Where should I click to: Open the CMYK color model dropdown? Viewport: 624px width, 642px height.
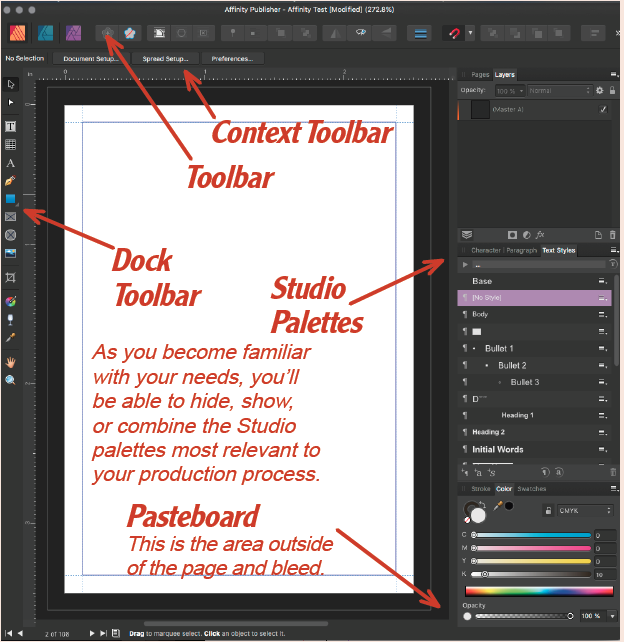[586, 510]
